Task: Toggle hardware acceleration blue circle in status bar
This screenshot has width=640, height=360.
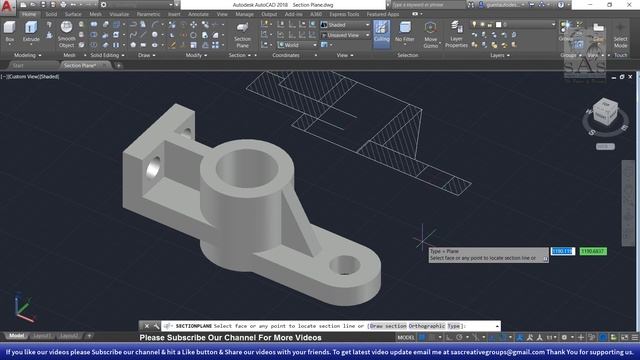Action: point(603,338)
